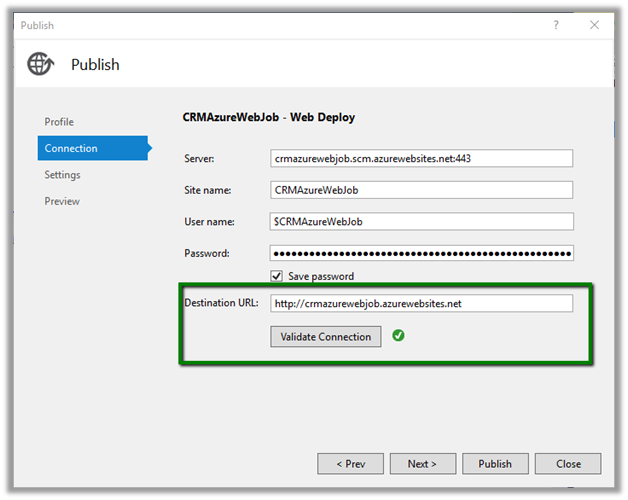Go to the Preview step
Screen dimensions: 628x500
click(61, 201)
